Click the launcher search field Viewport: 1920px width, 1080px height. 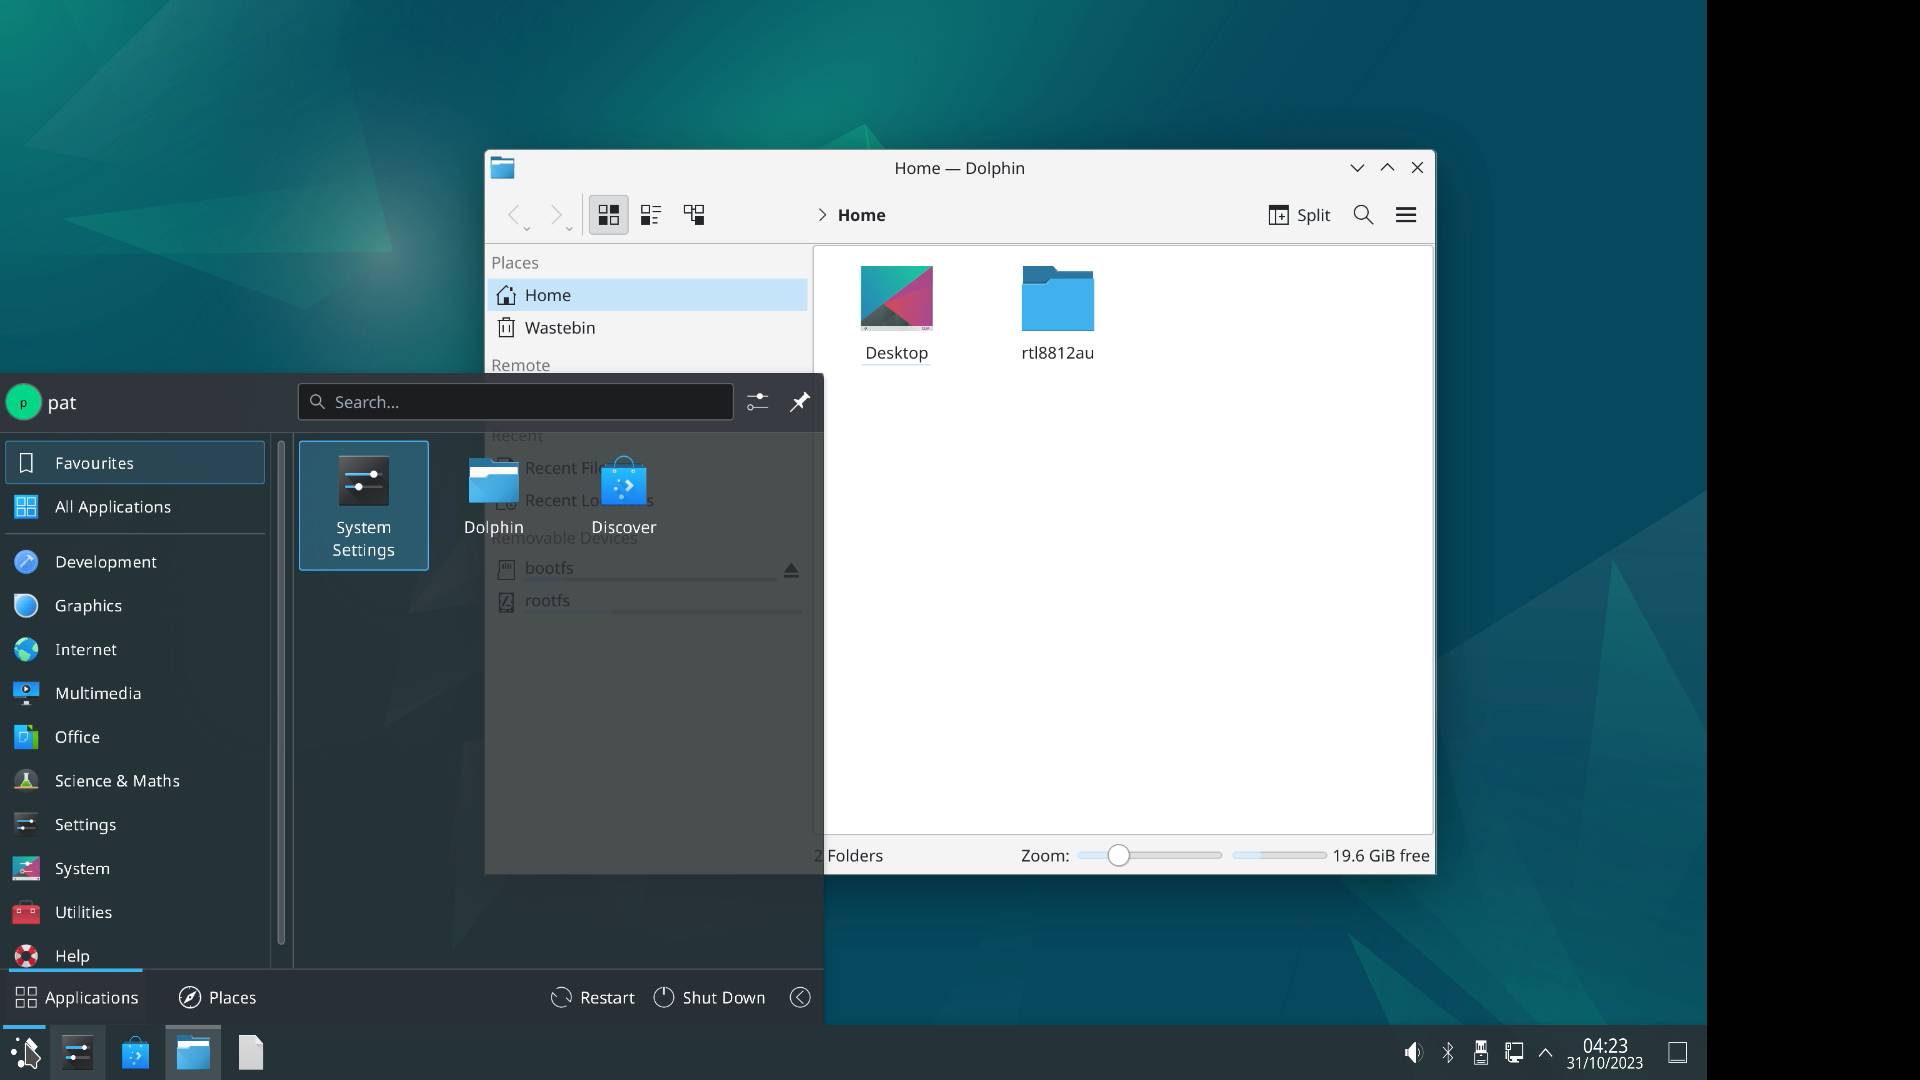(515, 401)
